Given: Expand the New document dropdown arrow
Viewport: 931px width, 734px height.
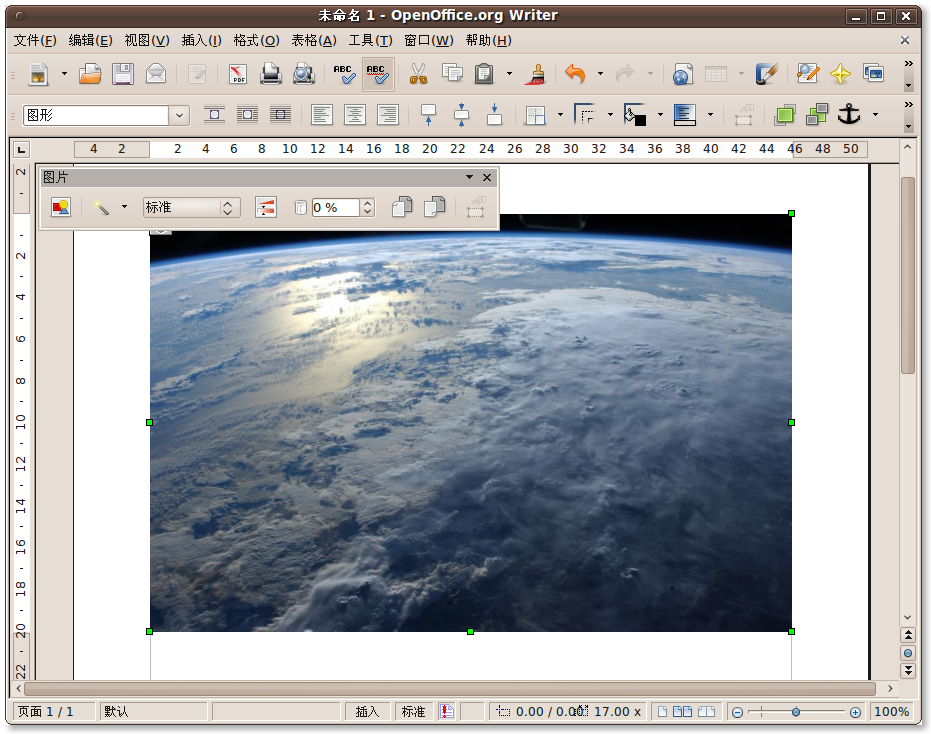Looking at the screenshot, I should [x=64, y=74].
